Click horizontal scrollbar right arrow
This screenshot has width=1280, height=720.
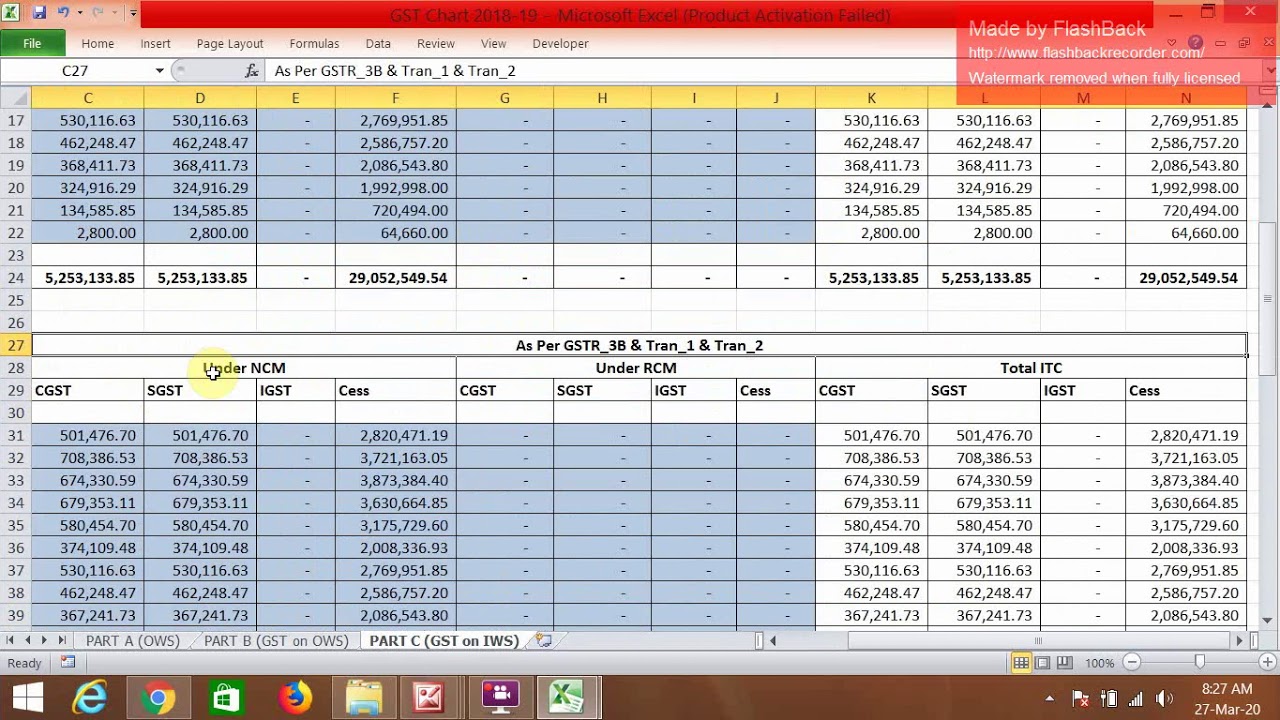click(x=1239, y=640)
